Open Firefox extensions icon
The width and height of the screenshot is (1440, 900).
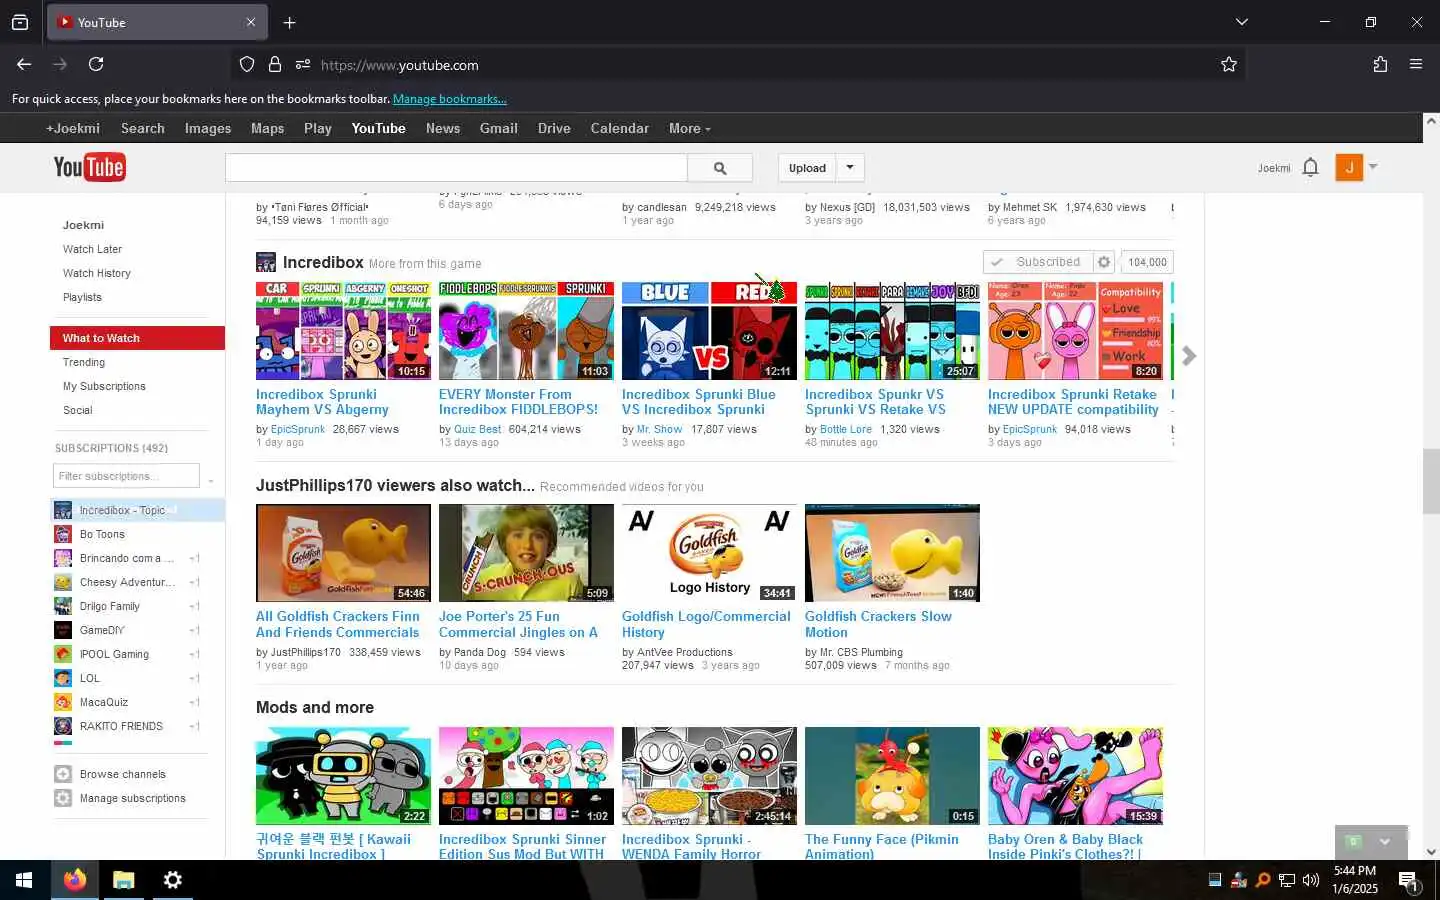pyautogui.click(x=1380, y=64)
